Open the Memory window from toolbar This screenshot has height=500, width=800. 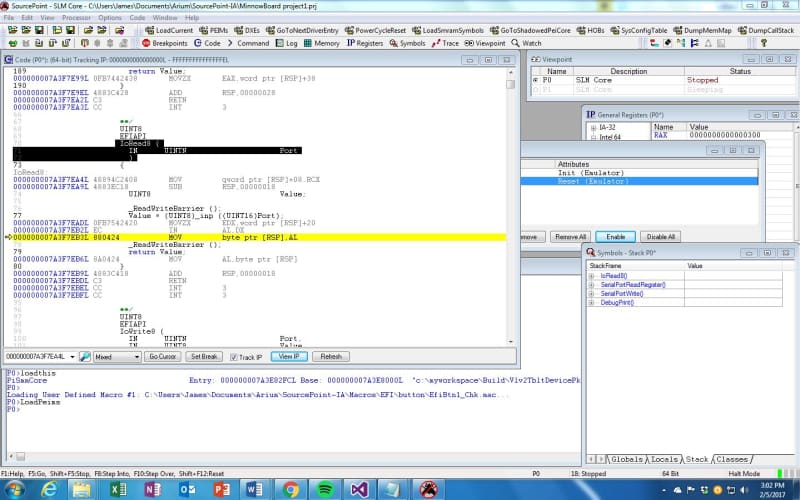(x=321, y=43)
